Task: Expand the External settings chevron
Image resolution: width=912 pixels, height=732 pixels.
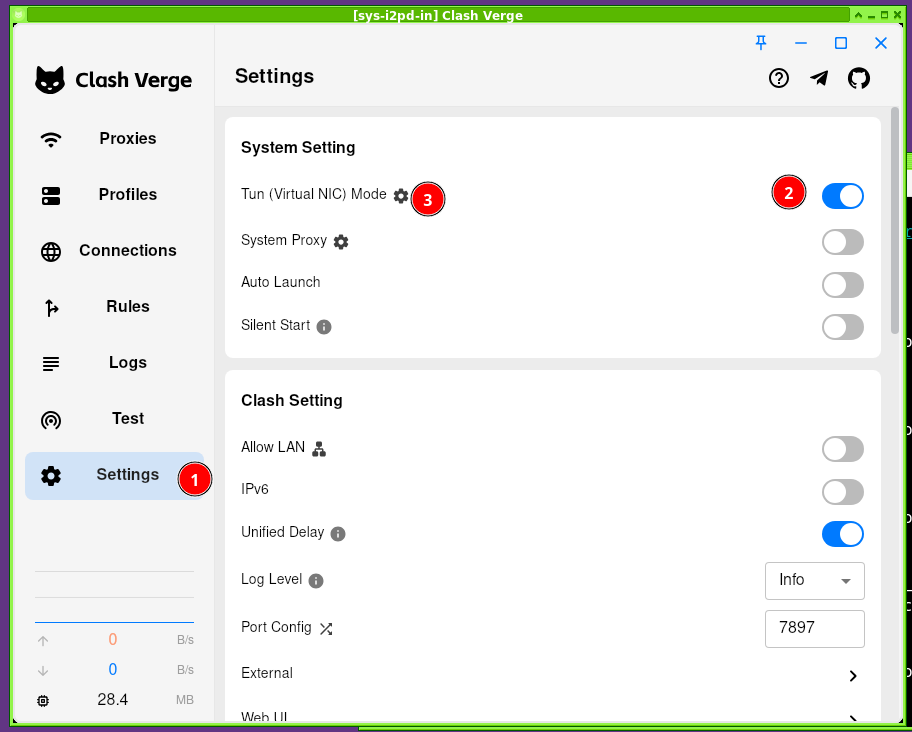Action: coord(853,676)
